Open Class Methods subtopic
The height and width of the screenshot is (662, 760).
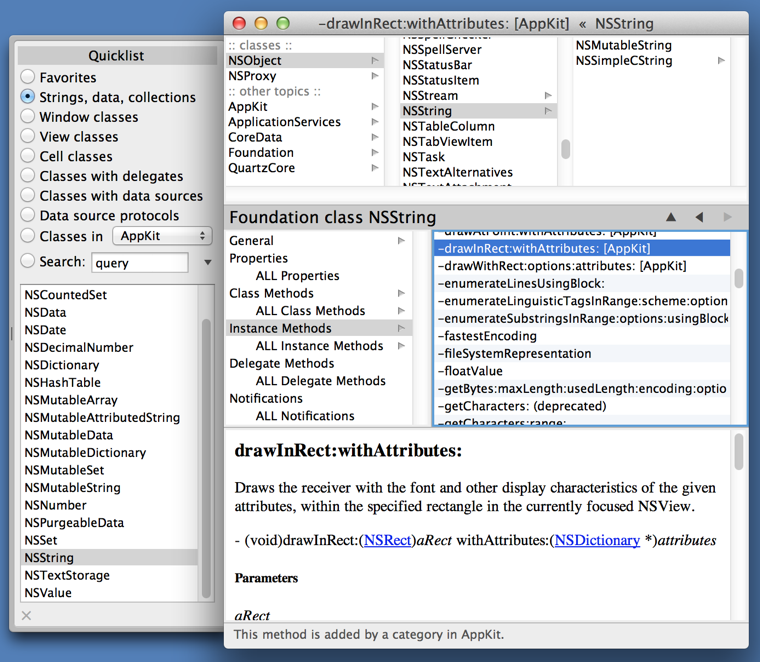coord(318,293)
